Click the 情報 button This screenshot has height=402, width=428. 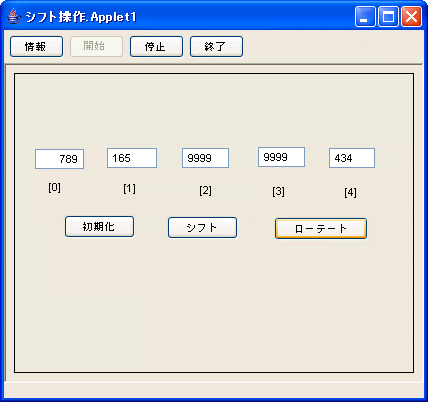coord(36,47)
